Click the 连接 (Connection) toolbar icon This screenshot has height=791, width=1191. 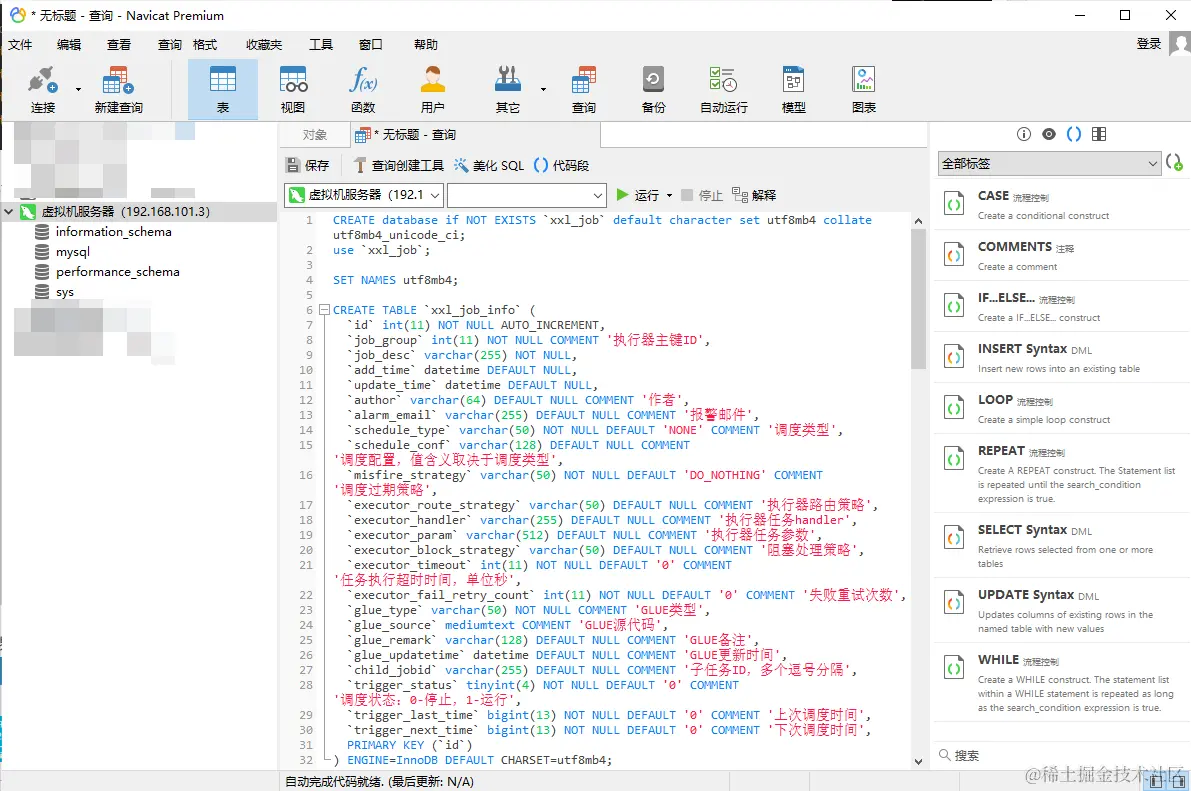point(43,90)
